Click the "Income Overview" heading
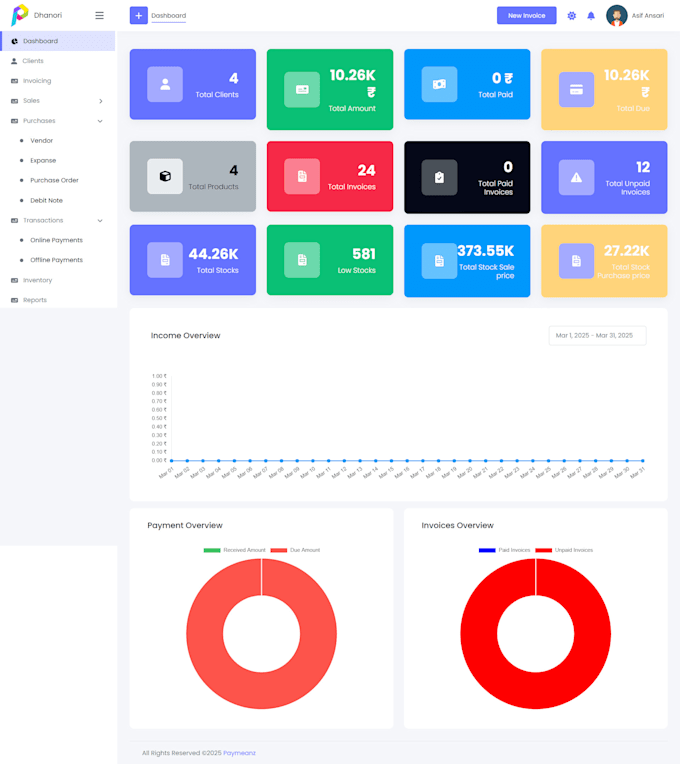680x764 pixels. 185,336
